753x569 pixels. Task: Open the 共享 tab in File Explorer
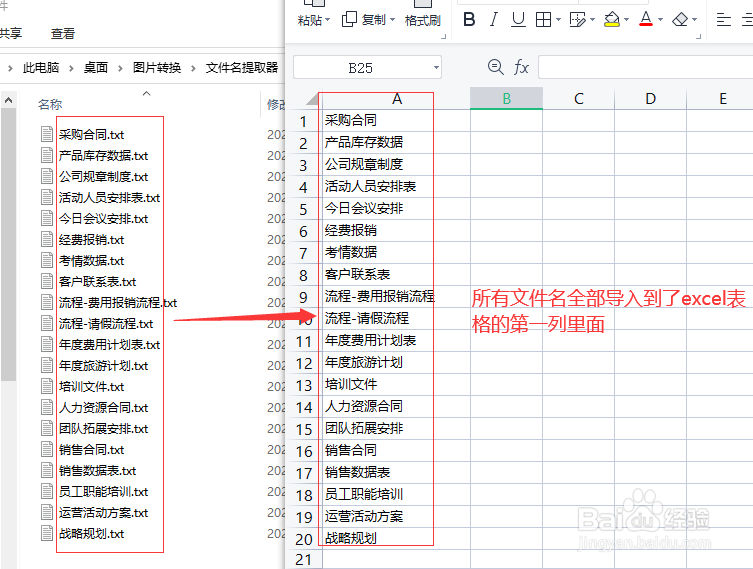[11, 34]
